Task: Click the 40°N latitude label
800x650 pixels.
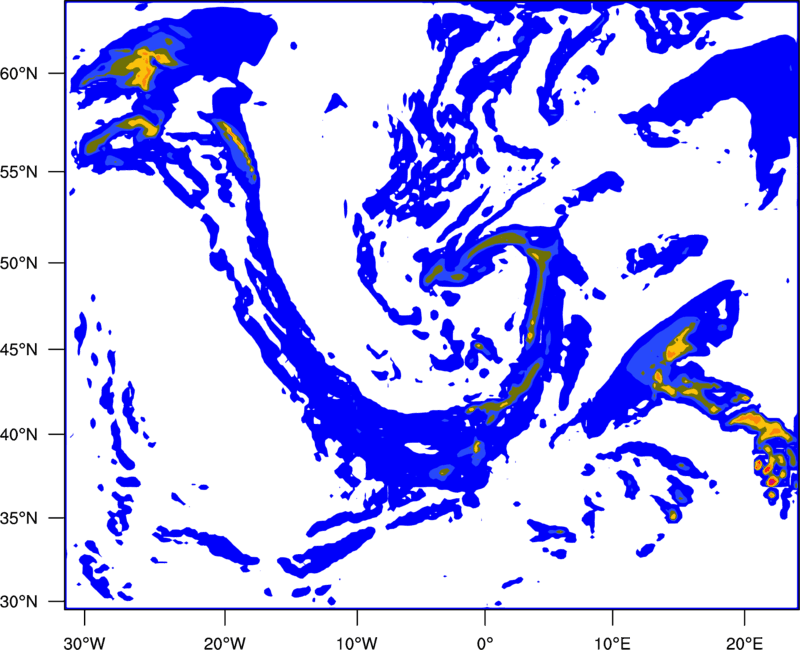Action: pyautogui.click(x=19, y=435)
